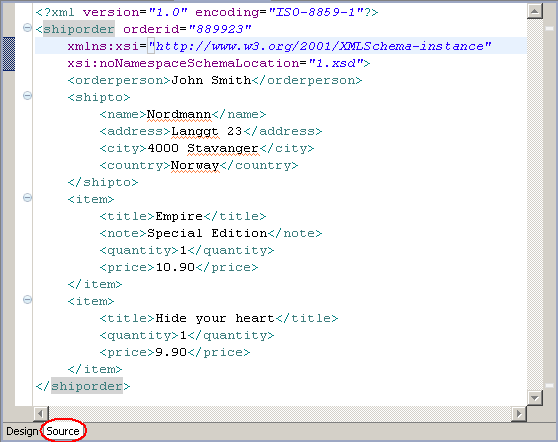This screenshot has width=558, height=442.
Task: Collapse the shipto element fold
Action: (x=27, y=95)
